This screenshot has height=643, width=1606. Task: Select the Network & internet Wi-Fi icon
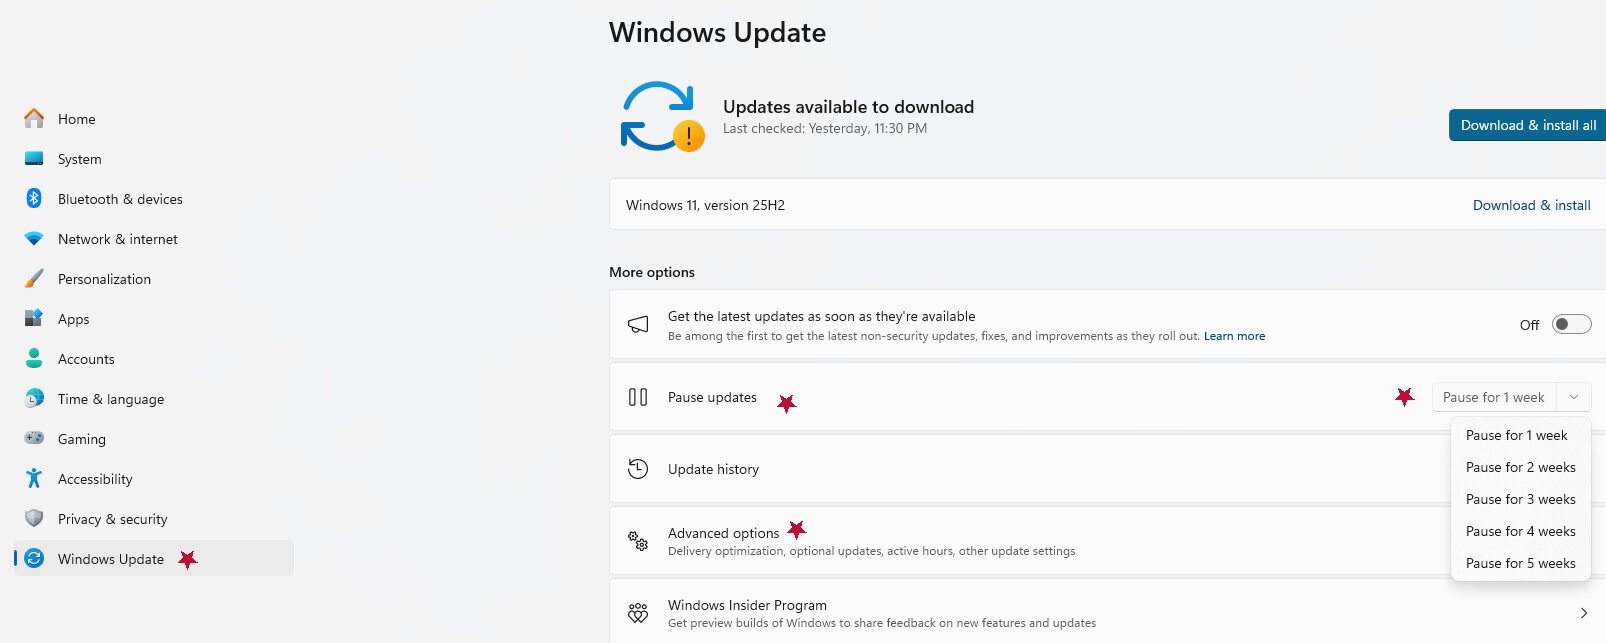coord(34,239)
